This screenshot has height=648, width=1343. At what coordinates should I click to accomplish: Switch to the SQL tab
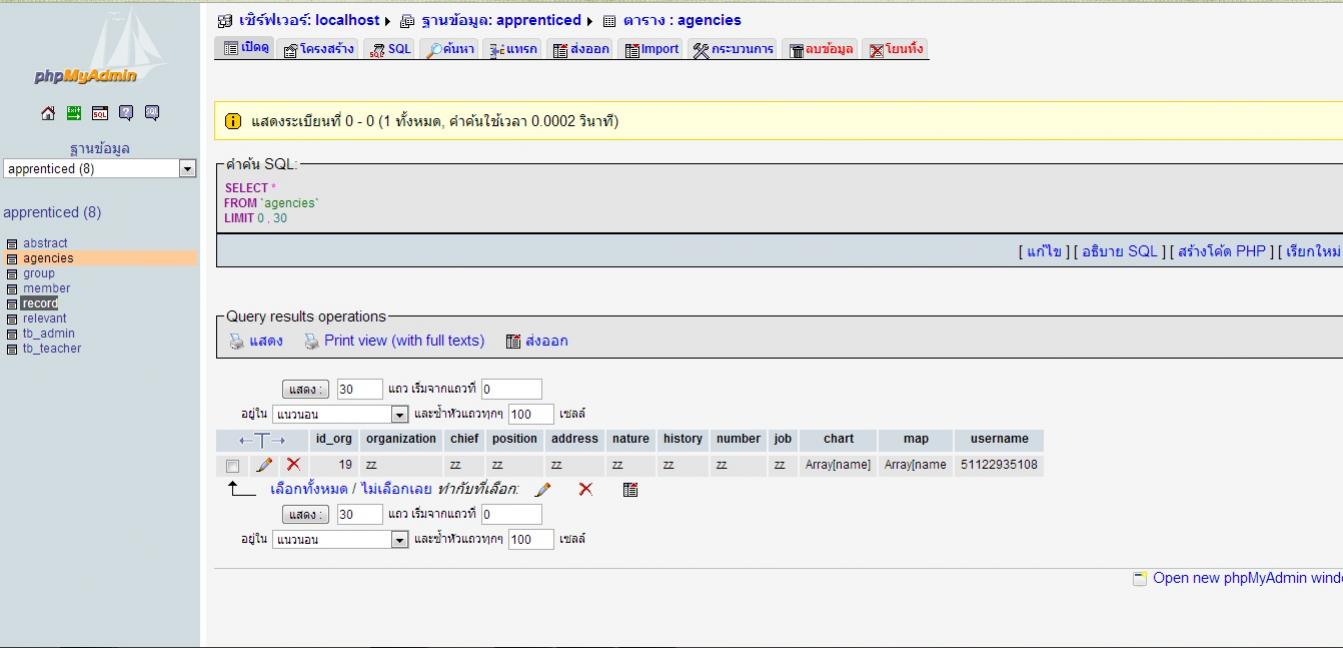[x=390, y=49]
